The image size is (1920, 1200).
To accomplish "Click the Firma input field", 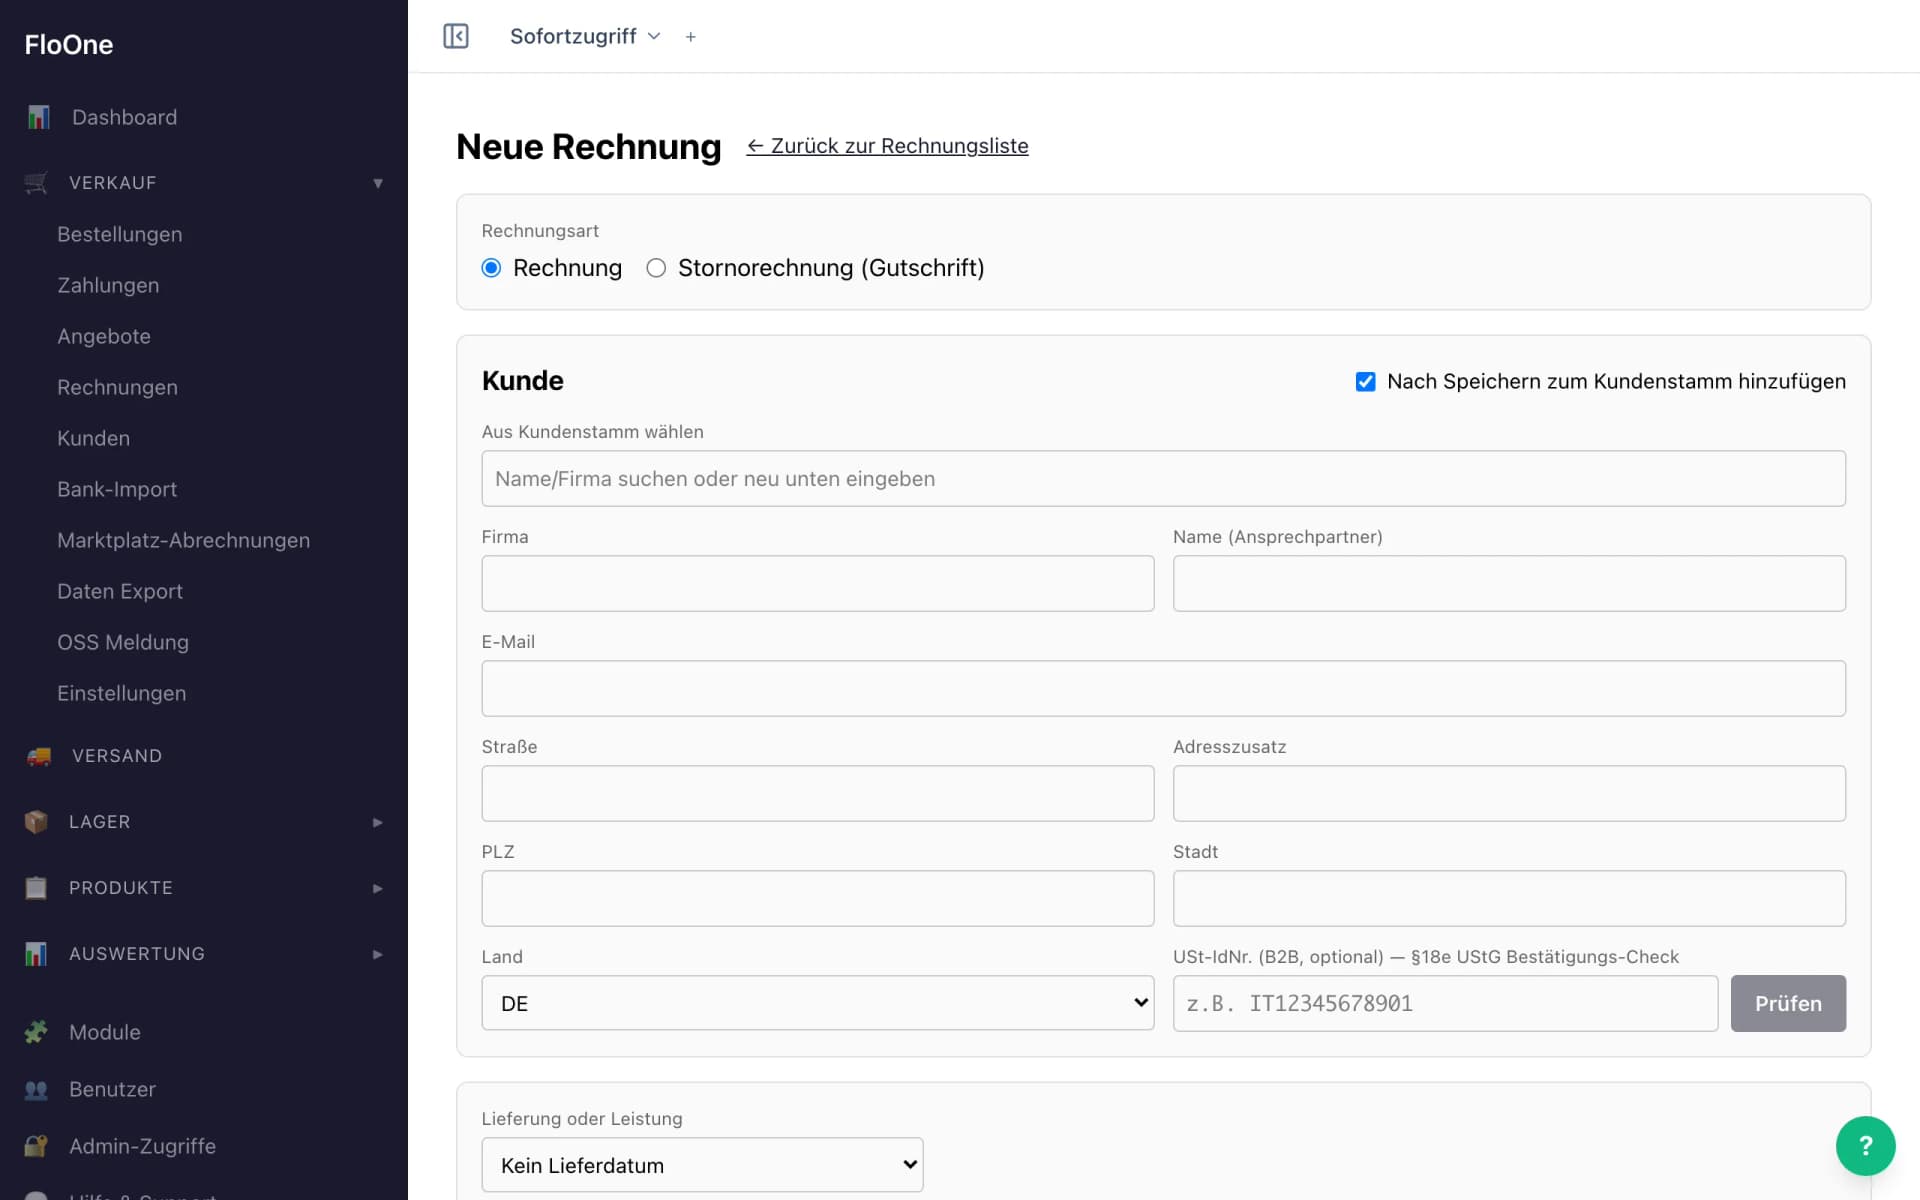I will [x=817, y=583].
